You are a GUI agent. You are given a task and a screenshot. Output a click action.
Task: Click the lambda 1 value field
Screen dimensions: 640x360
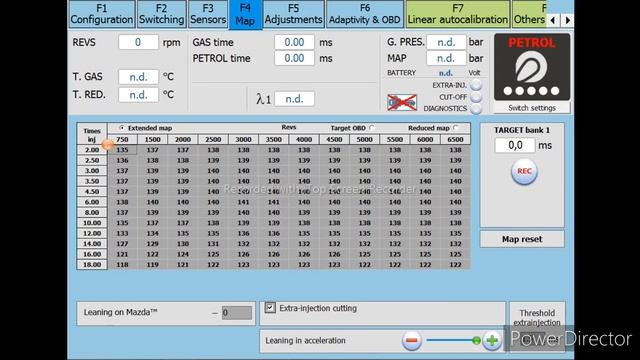click(x=294, y=99)
